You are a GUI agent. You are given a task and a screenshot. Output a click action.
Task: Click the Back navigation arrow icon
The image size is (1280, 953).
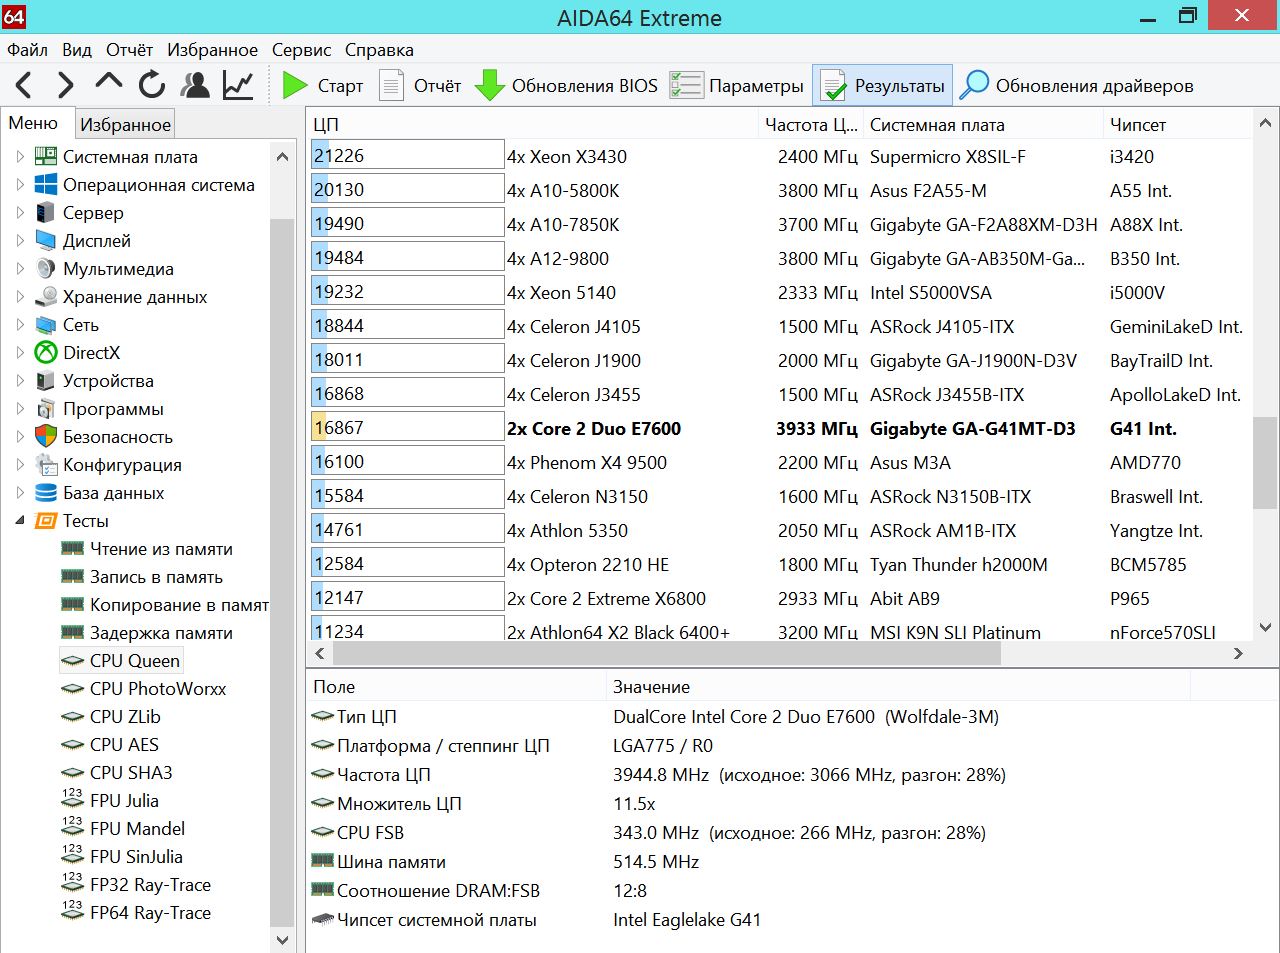click(24, 85)
